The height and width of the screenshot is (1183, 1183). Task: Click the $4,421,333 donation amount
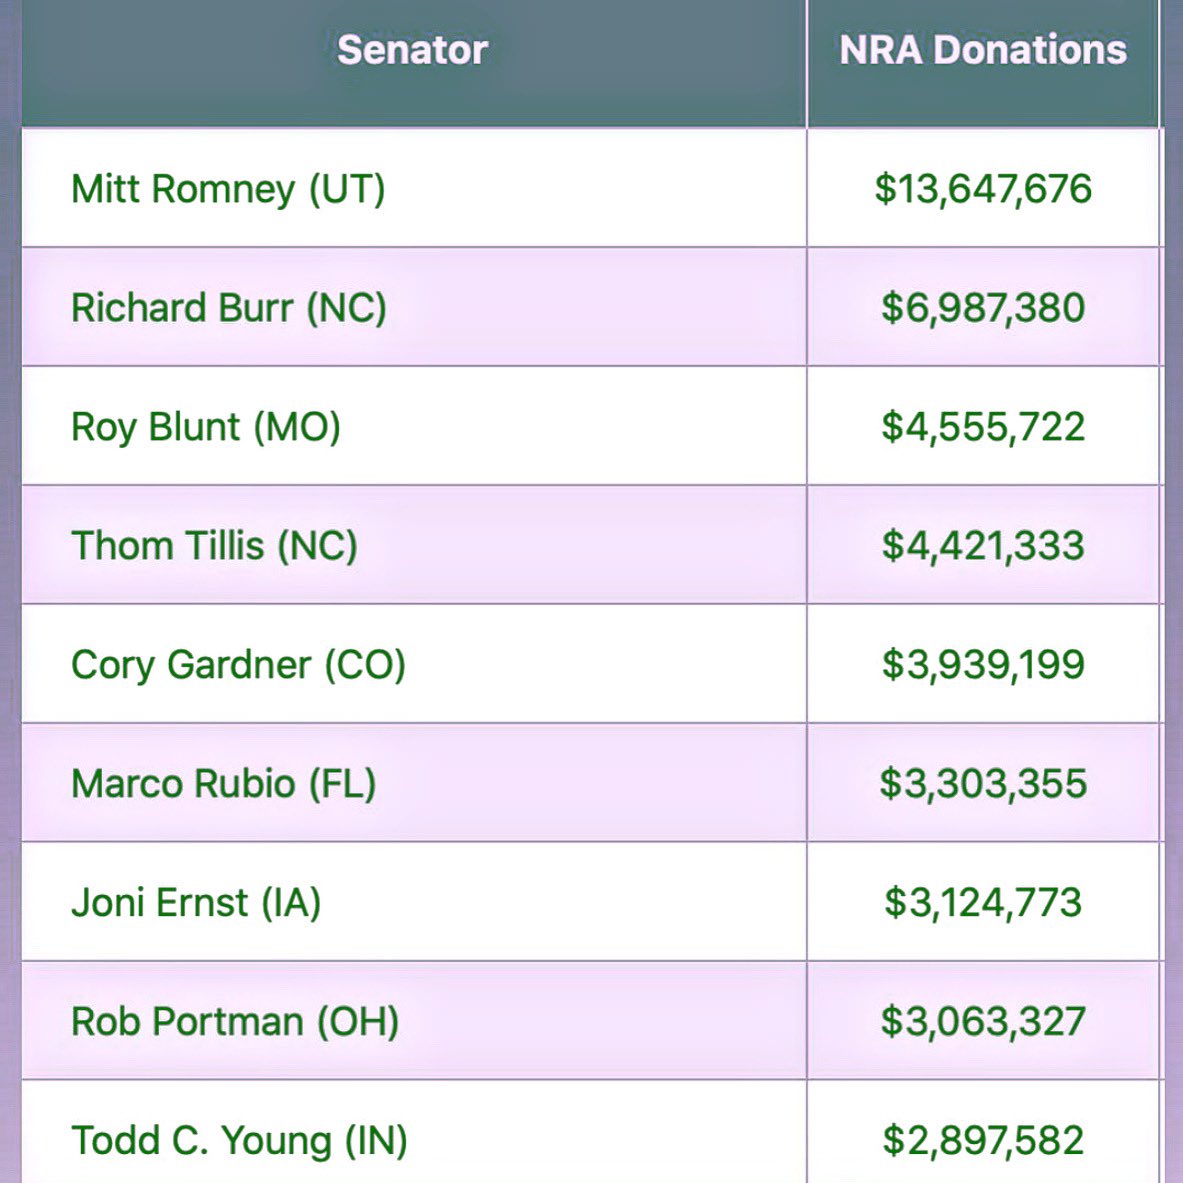coord(983,546)
